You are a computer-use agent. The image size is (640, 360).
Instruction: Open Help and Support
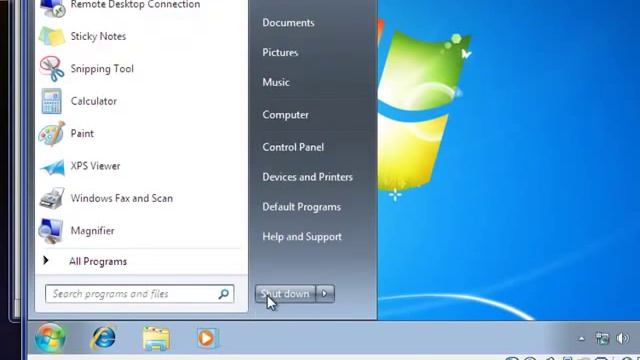(x=302, y=237)
